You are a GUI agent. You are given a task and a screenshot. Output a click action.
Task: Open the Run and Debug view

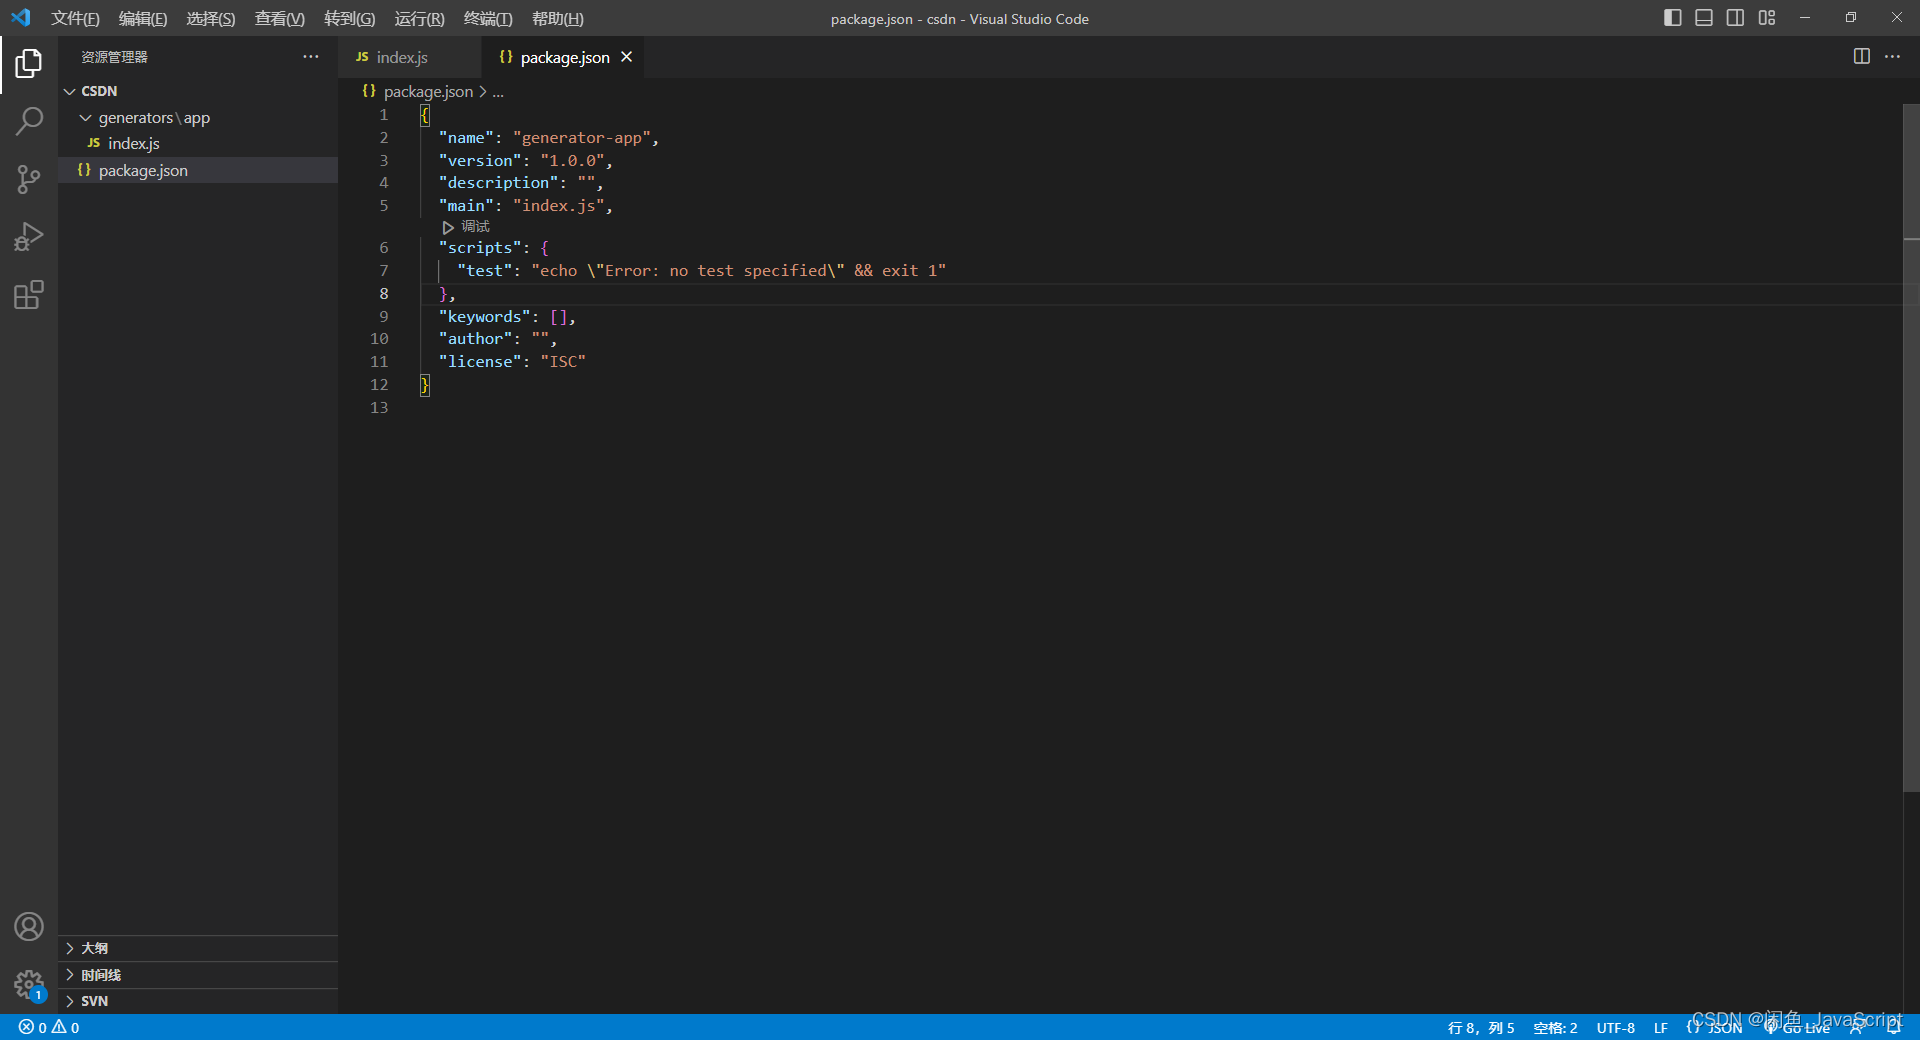point(29,237)
